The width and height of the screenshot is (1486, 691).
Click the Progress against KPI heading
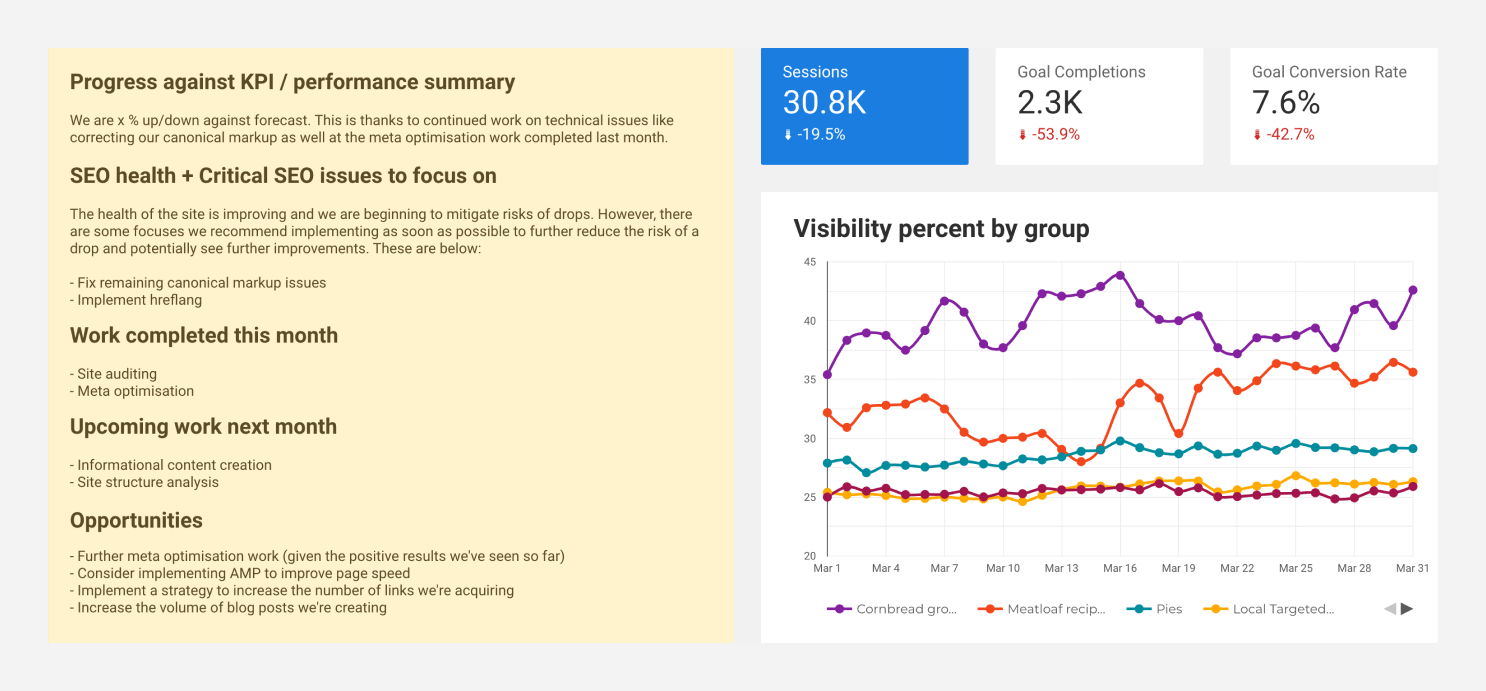point(293,82)
